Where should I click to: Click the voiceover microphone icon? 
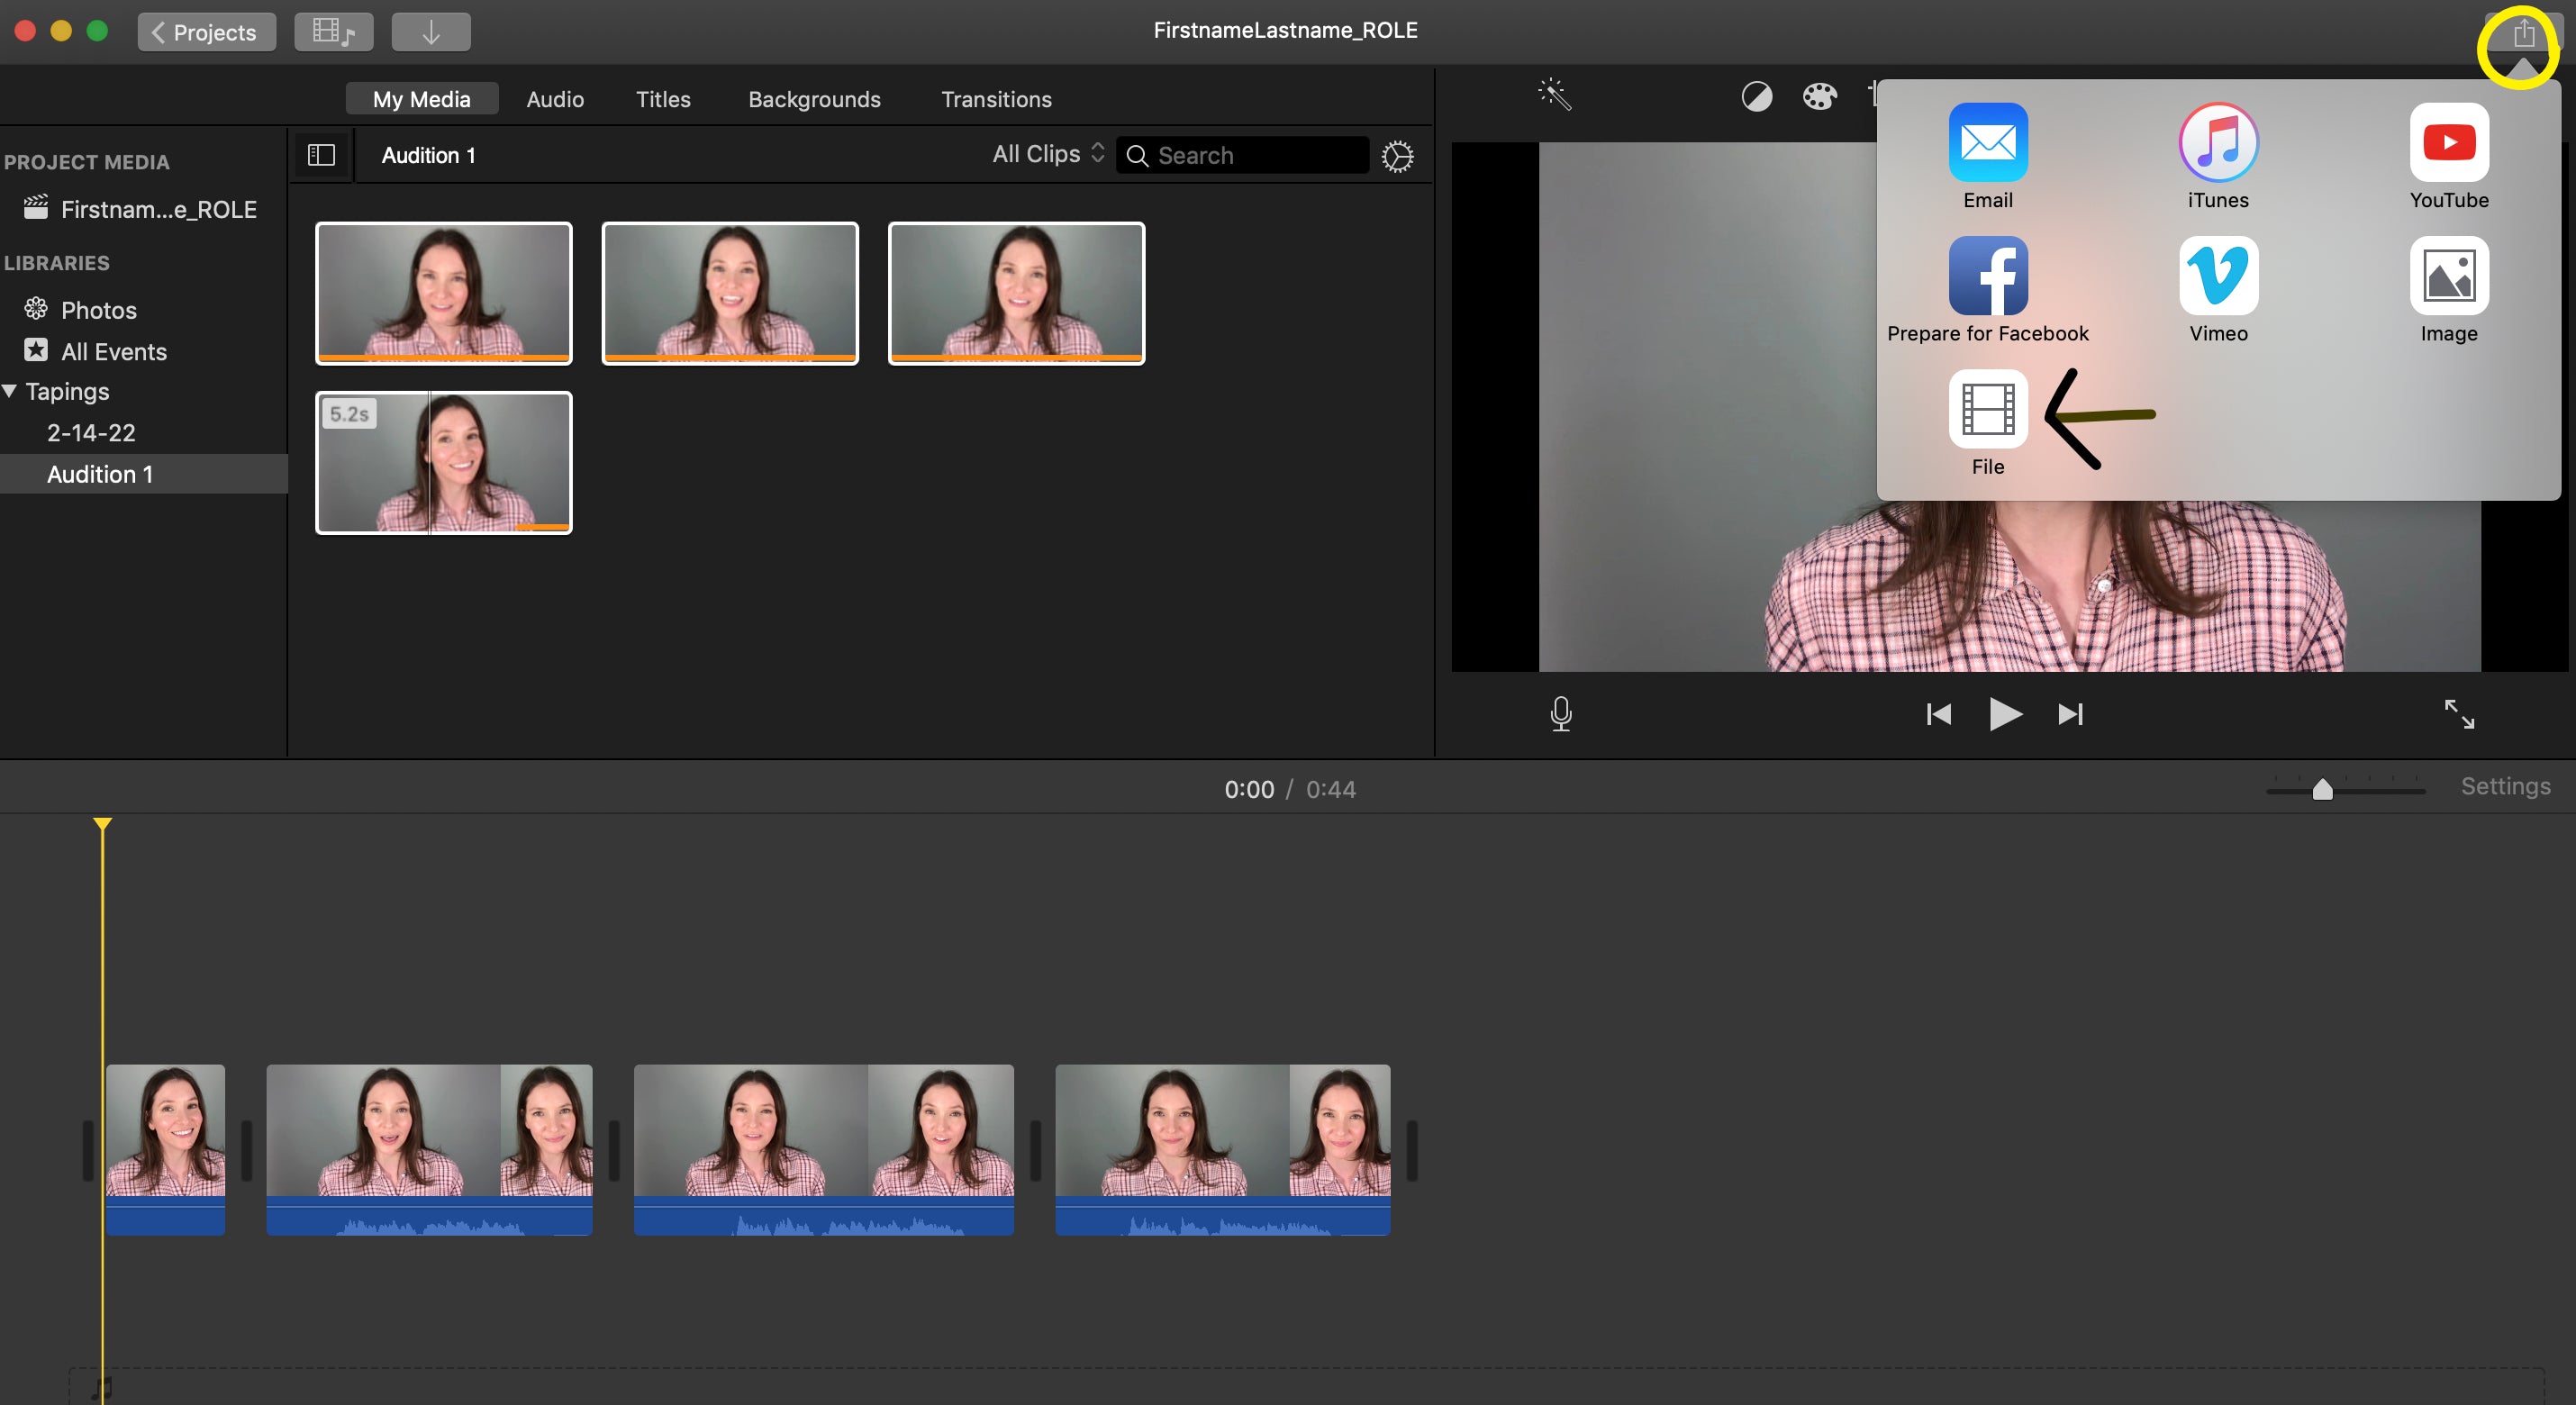click(x=1560, y=714)
